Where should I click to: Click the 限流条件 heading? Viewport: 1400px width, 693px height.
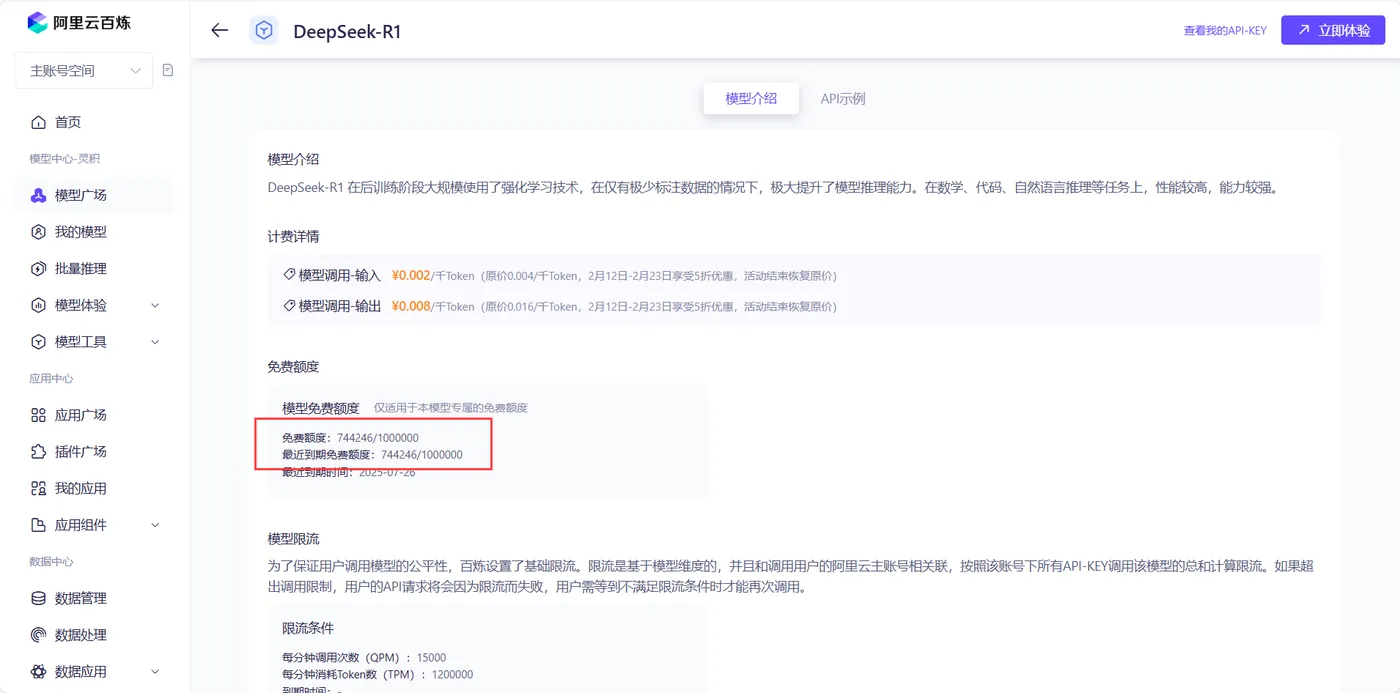[x=308, y=628]
